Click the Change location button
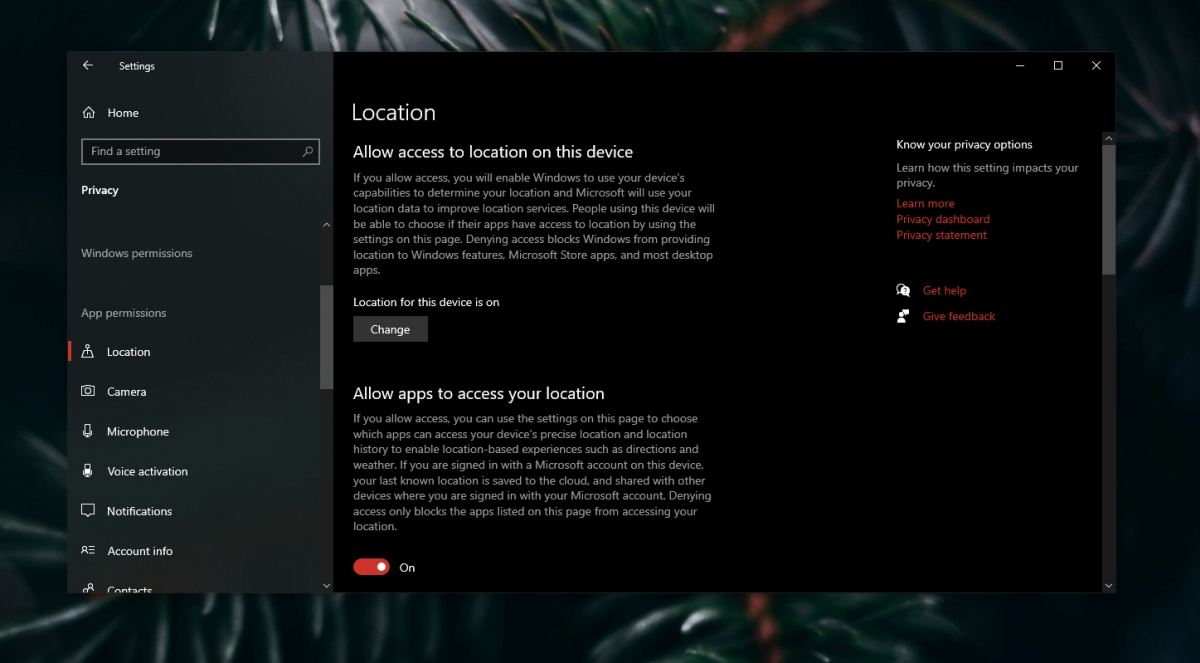Image resolution: width=1200 pixels, height=663 pixels. click(x=390, y=329)
